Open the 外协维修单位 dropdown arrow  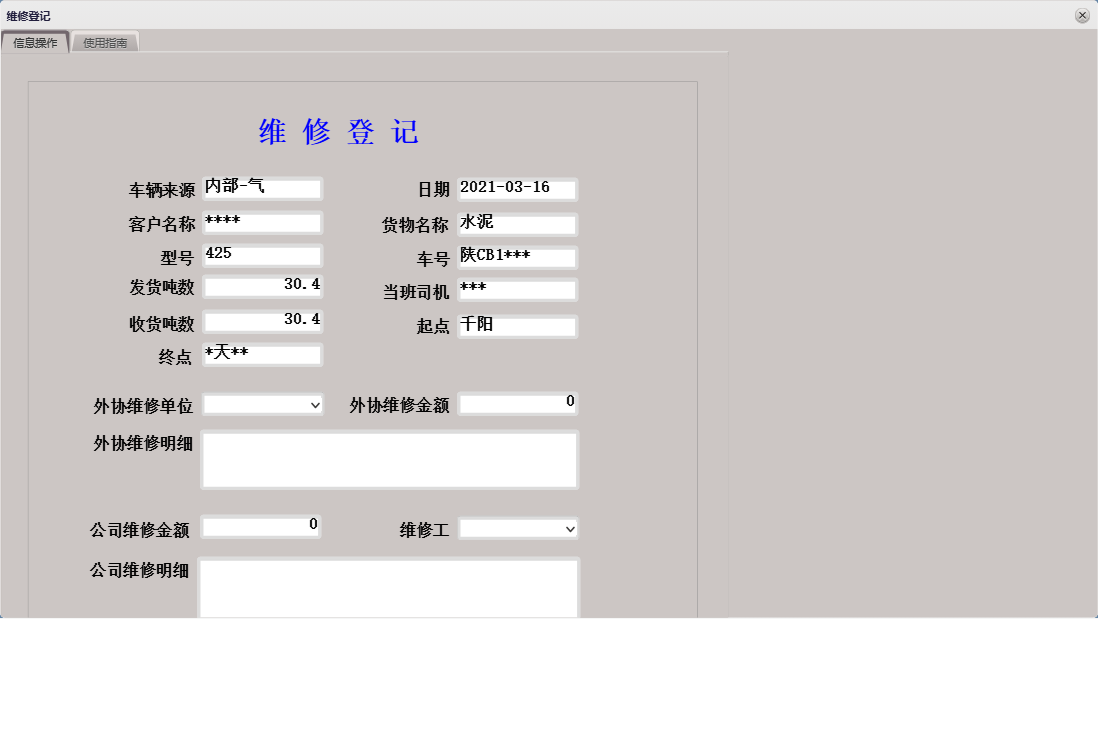tap(314, 404)
